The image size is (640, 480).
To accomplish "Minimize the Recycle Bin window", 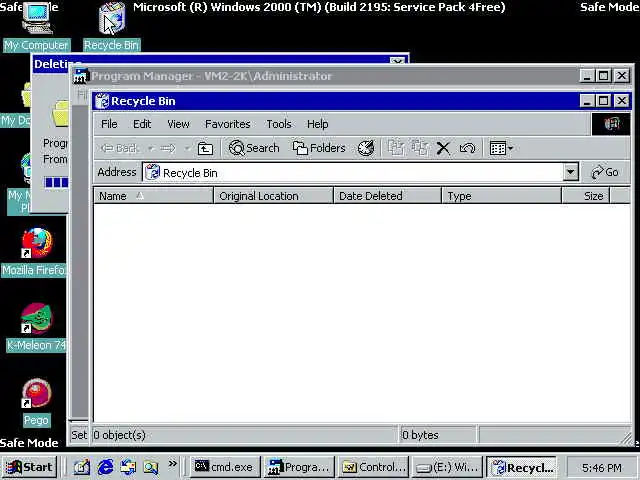I will pyautogui.click(x=587, y=101).
